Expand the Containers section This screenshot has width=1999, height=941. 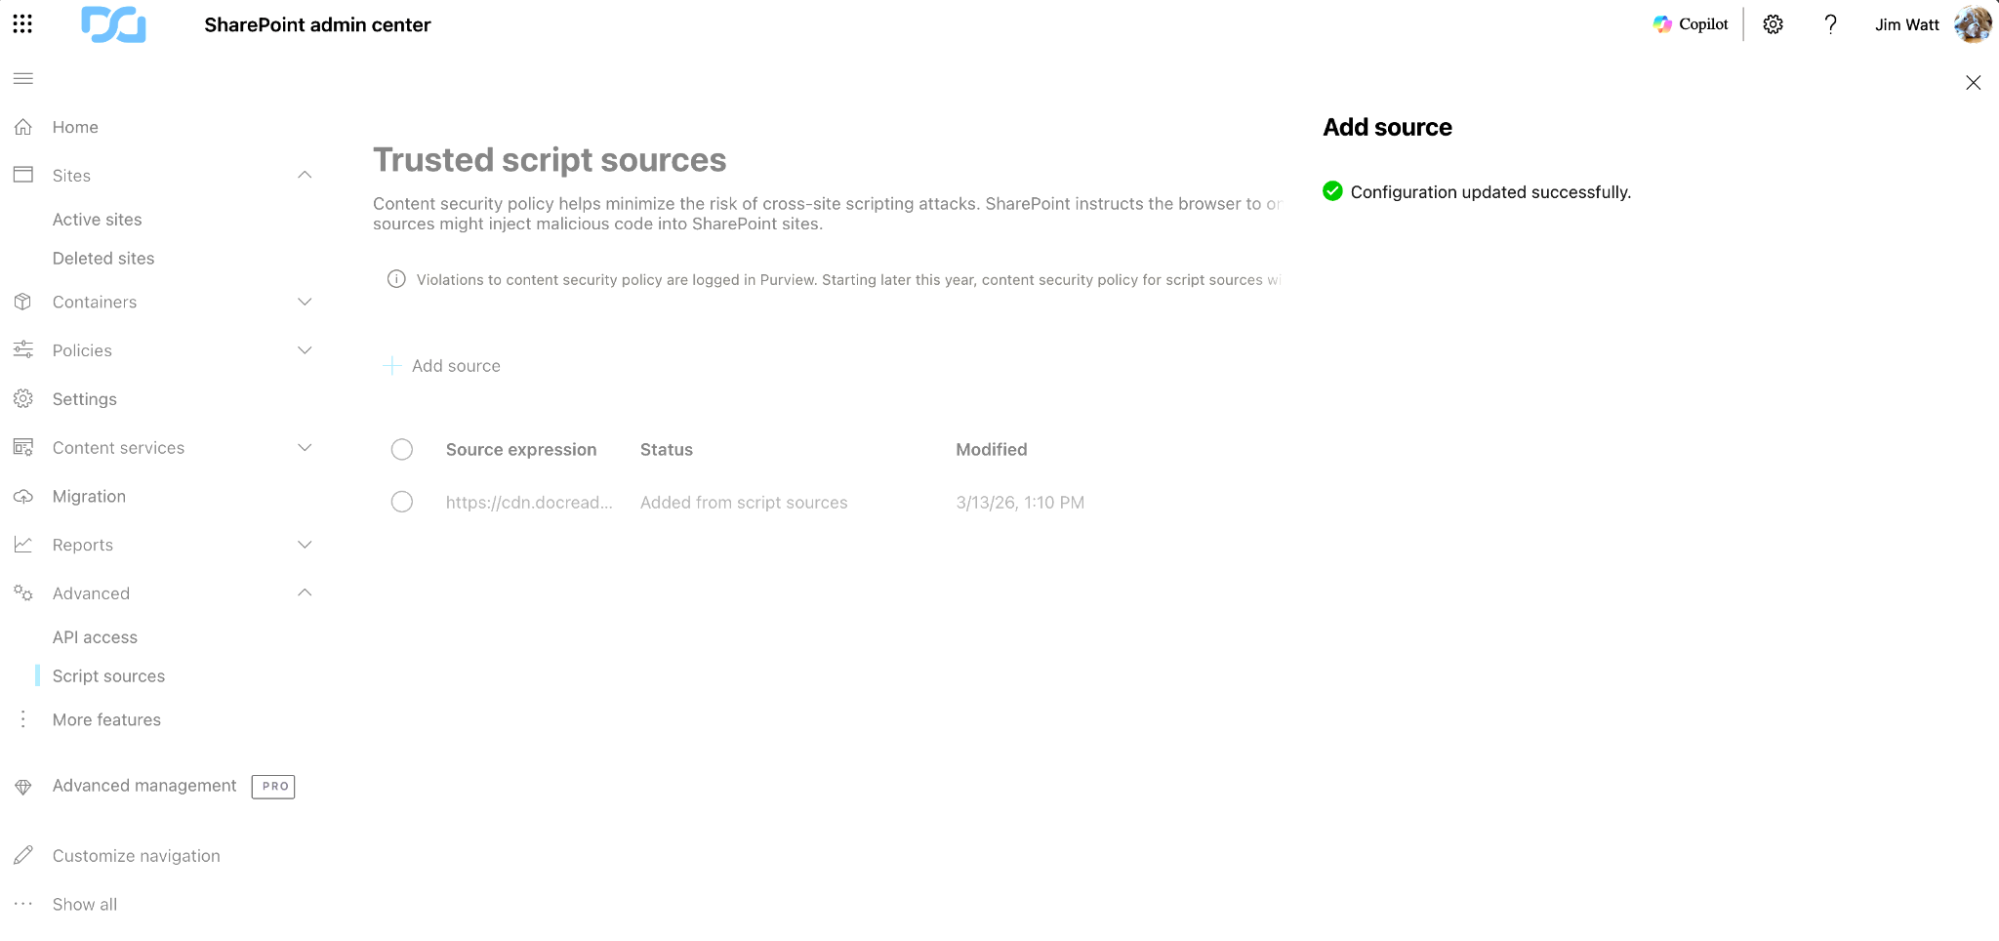point(305,301)
